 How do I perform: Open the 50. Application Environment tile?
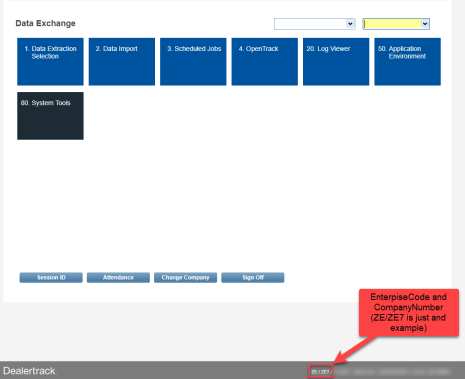(407, 62)
